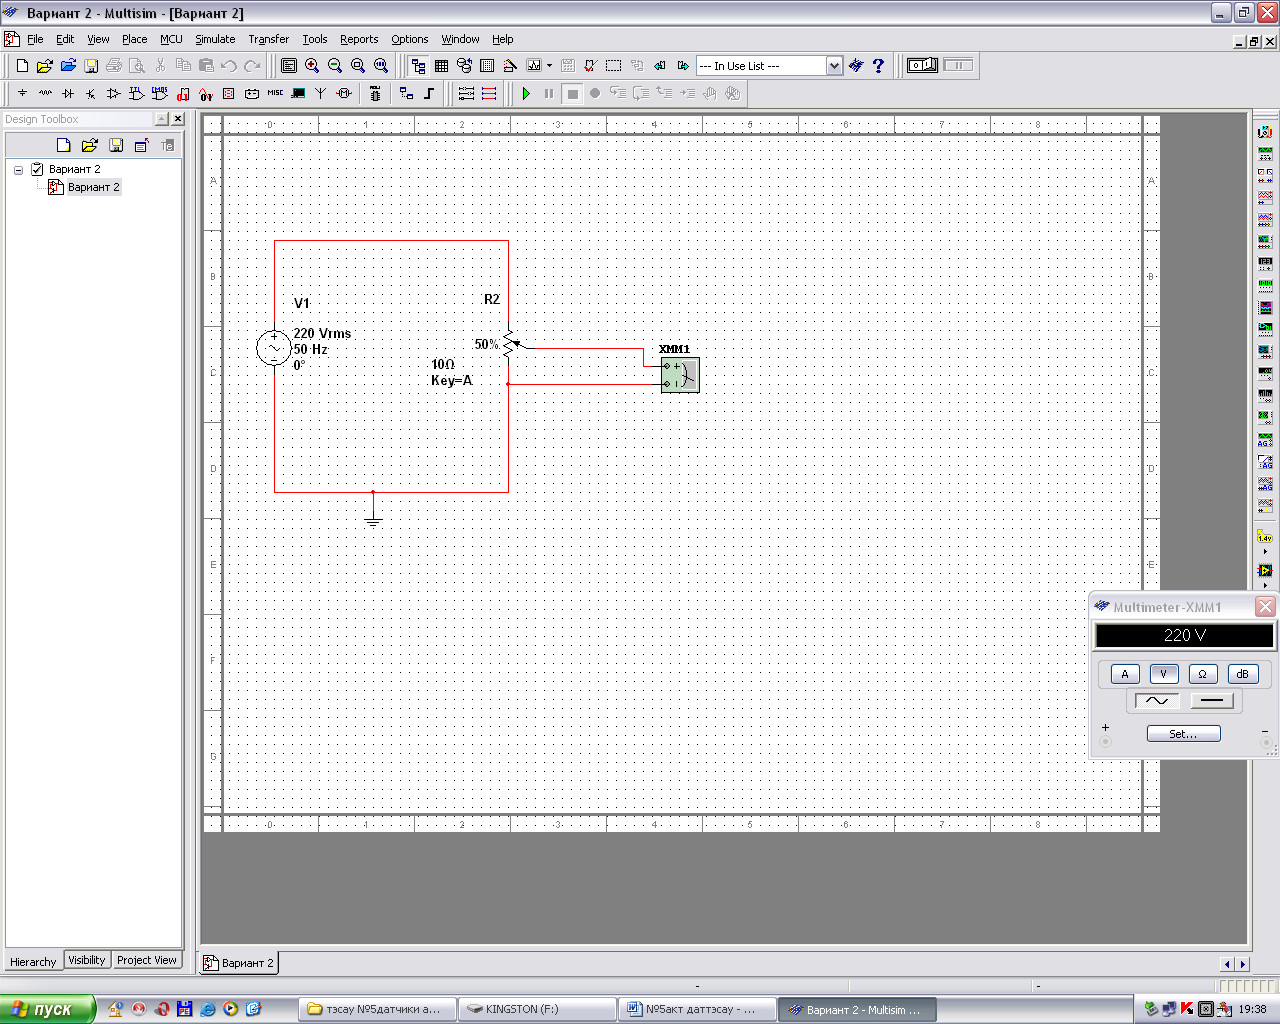Select decibel mode dB on multimeter
The height and width of the screenshot is (1024, 1280).
point(1242,674)
